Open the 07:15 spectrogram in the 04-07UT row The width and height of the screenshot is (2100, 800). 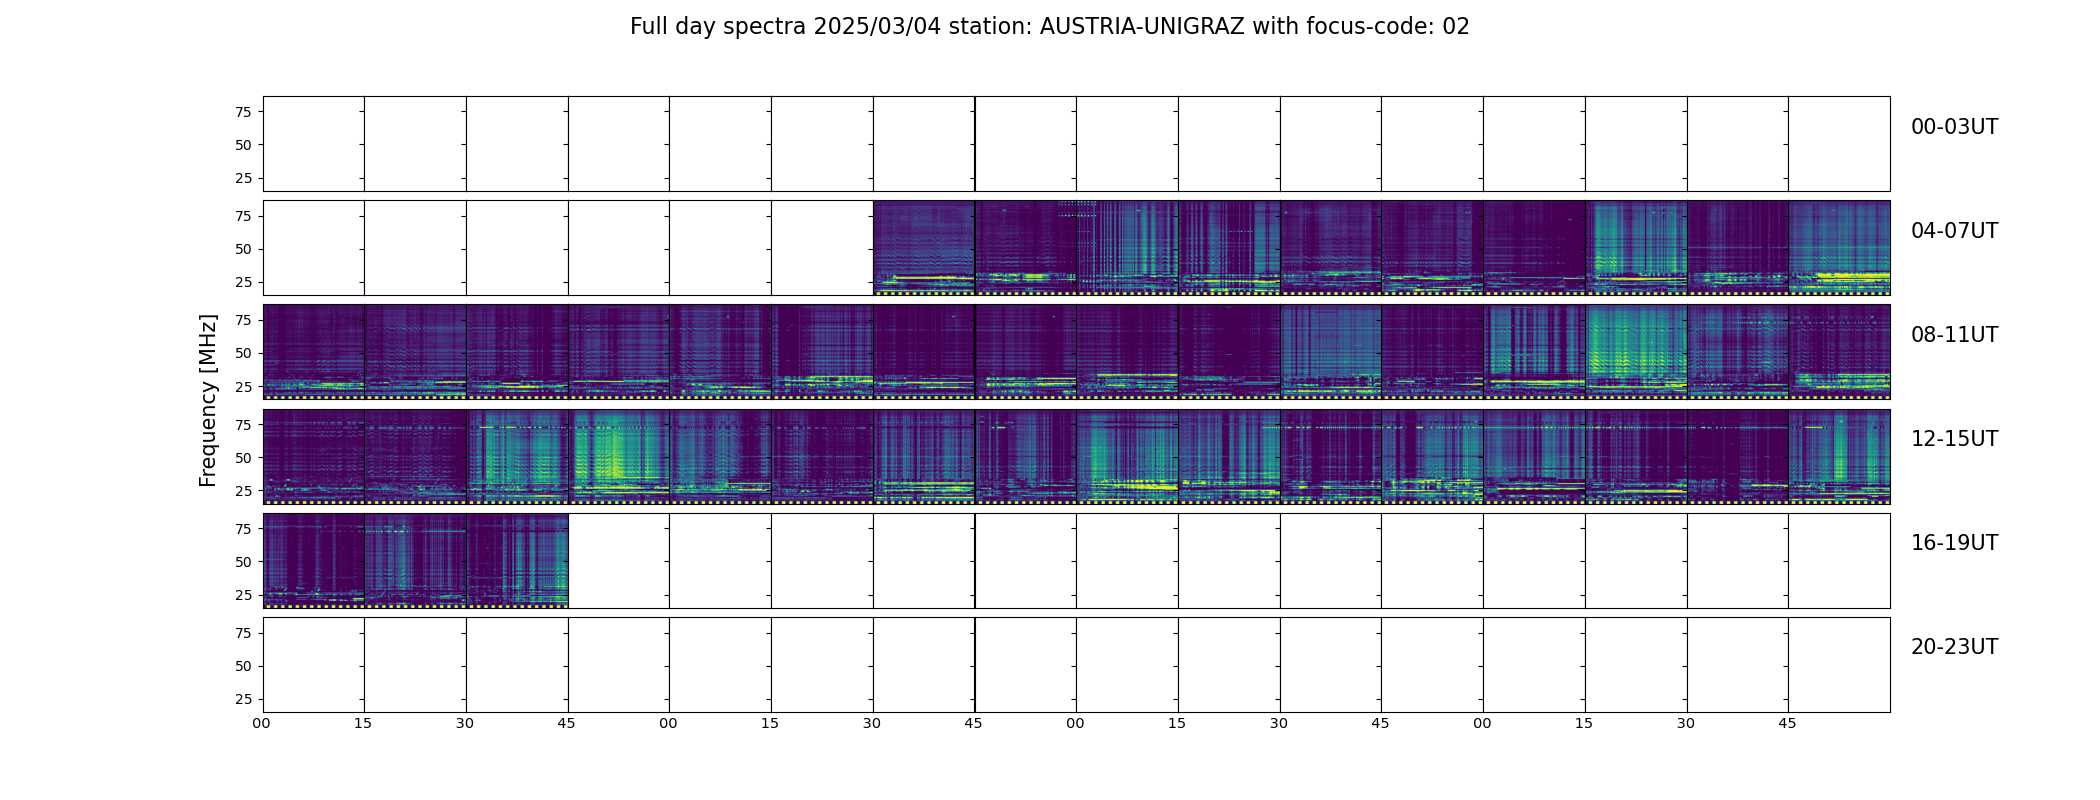tap(1636, 248)
